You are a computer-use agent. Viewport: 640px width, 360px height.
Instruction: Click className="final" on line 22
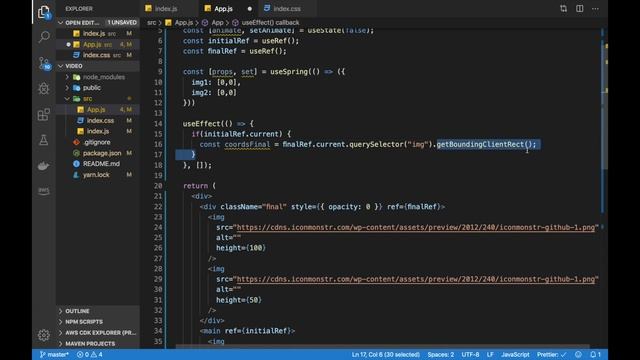point(253,207)
